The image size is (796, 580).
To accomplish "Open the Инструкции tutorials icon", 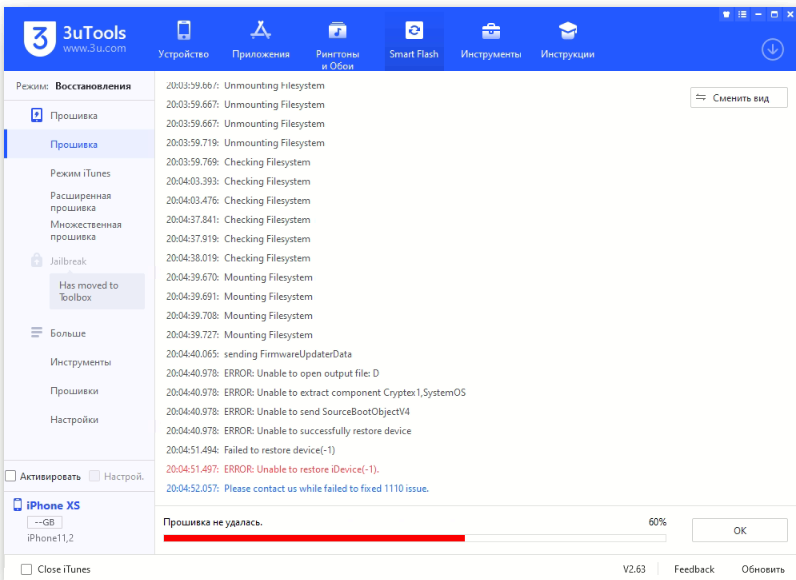I will pos(568,31).
